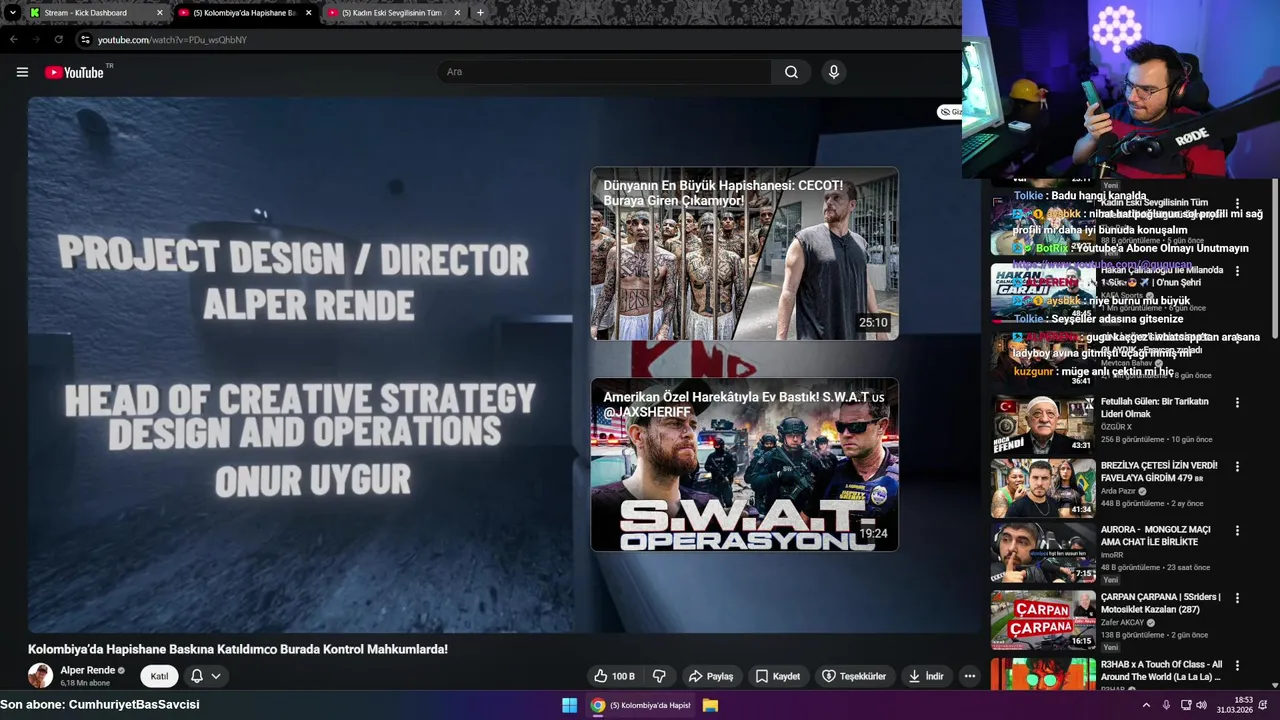Open options for Kadın Eski Sevgilisinin video
This screenshot has height=720, width=1280.
(x=1237, y=203)
